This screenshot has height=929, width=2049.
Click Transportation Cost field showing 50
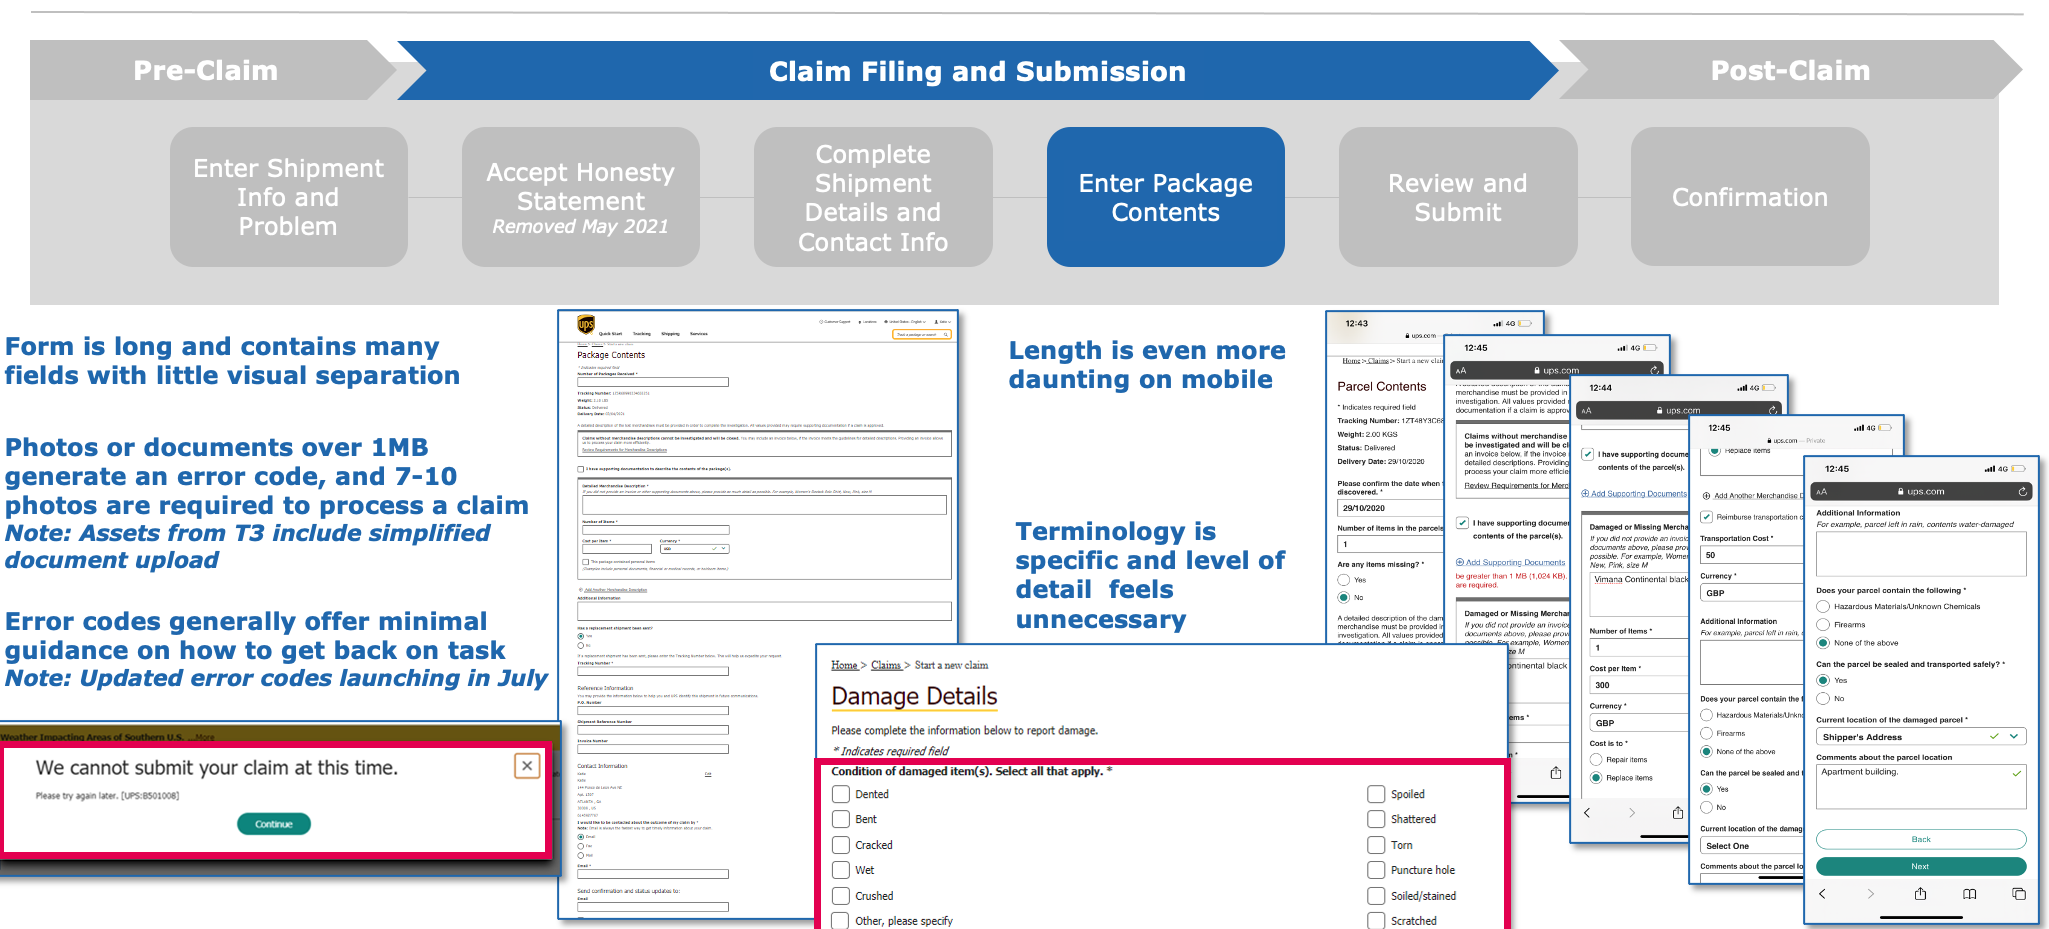point(1752,554)
